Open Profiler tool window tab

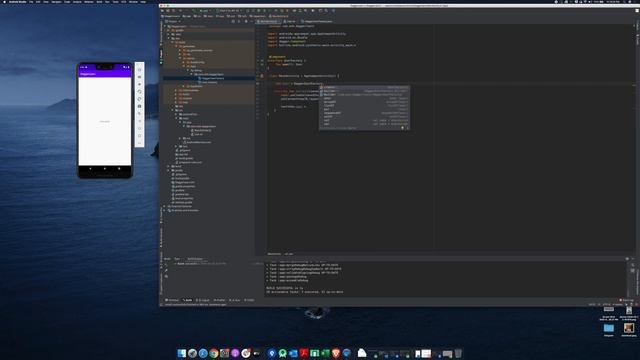point(219,300)
